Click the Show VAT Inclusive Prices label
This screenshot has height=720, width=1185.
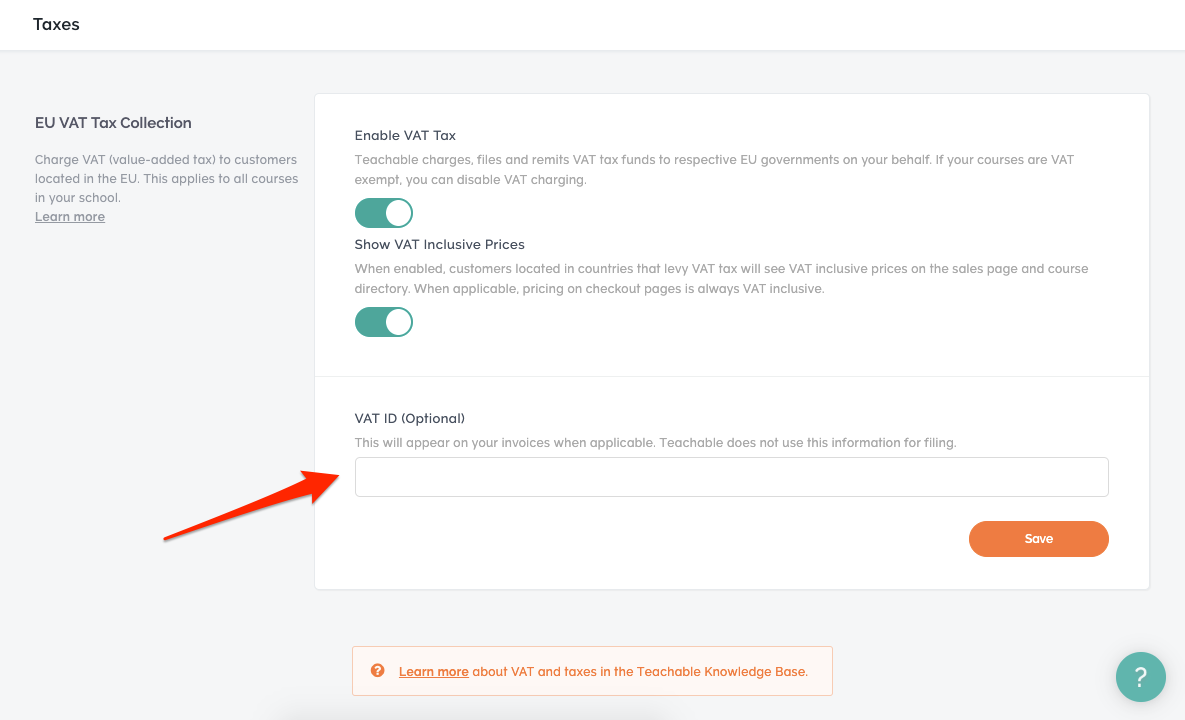pyautogui.click(x=439, y=245)
